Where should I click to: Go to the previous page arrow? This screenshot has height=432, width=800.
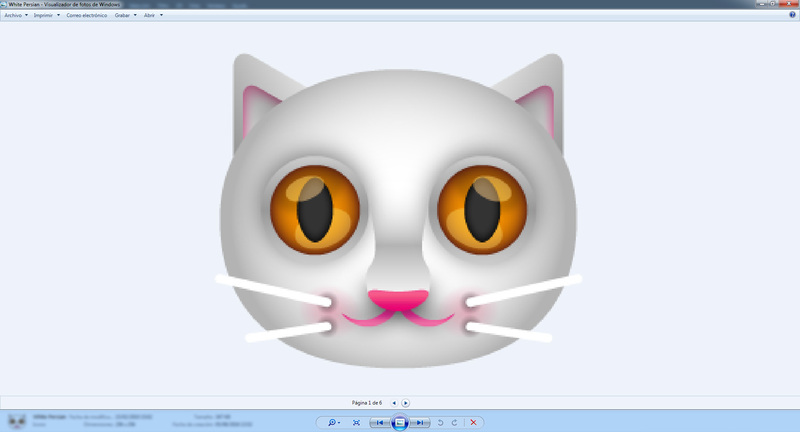pos(394,403)
